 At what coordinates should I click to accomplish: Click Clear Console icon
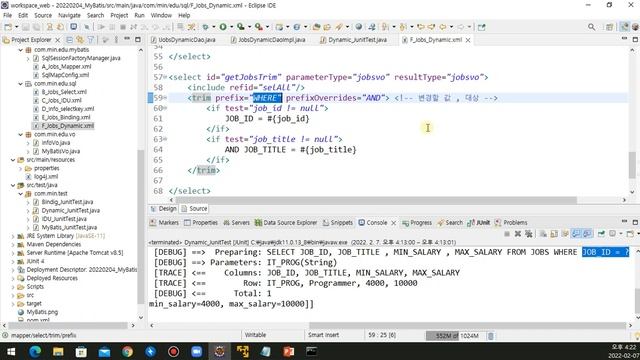(x=543, y=233)
